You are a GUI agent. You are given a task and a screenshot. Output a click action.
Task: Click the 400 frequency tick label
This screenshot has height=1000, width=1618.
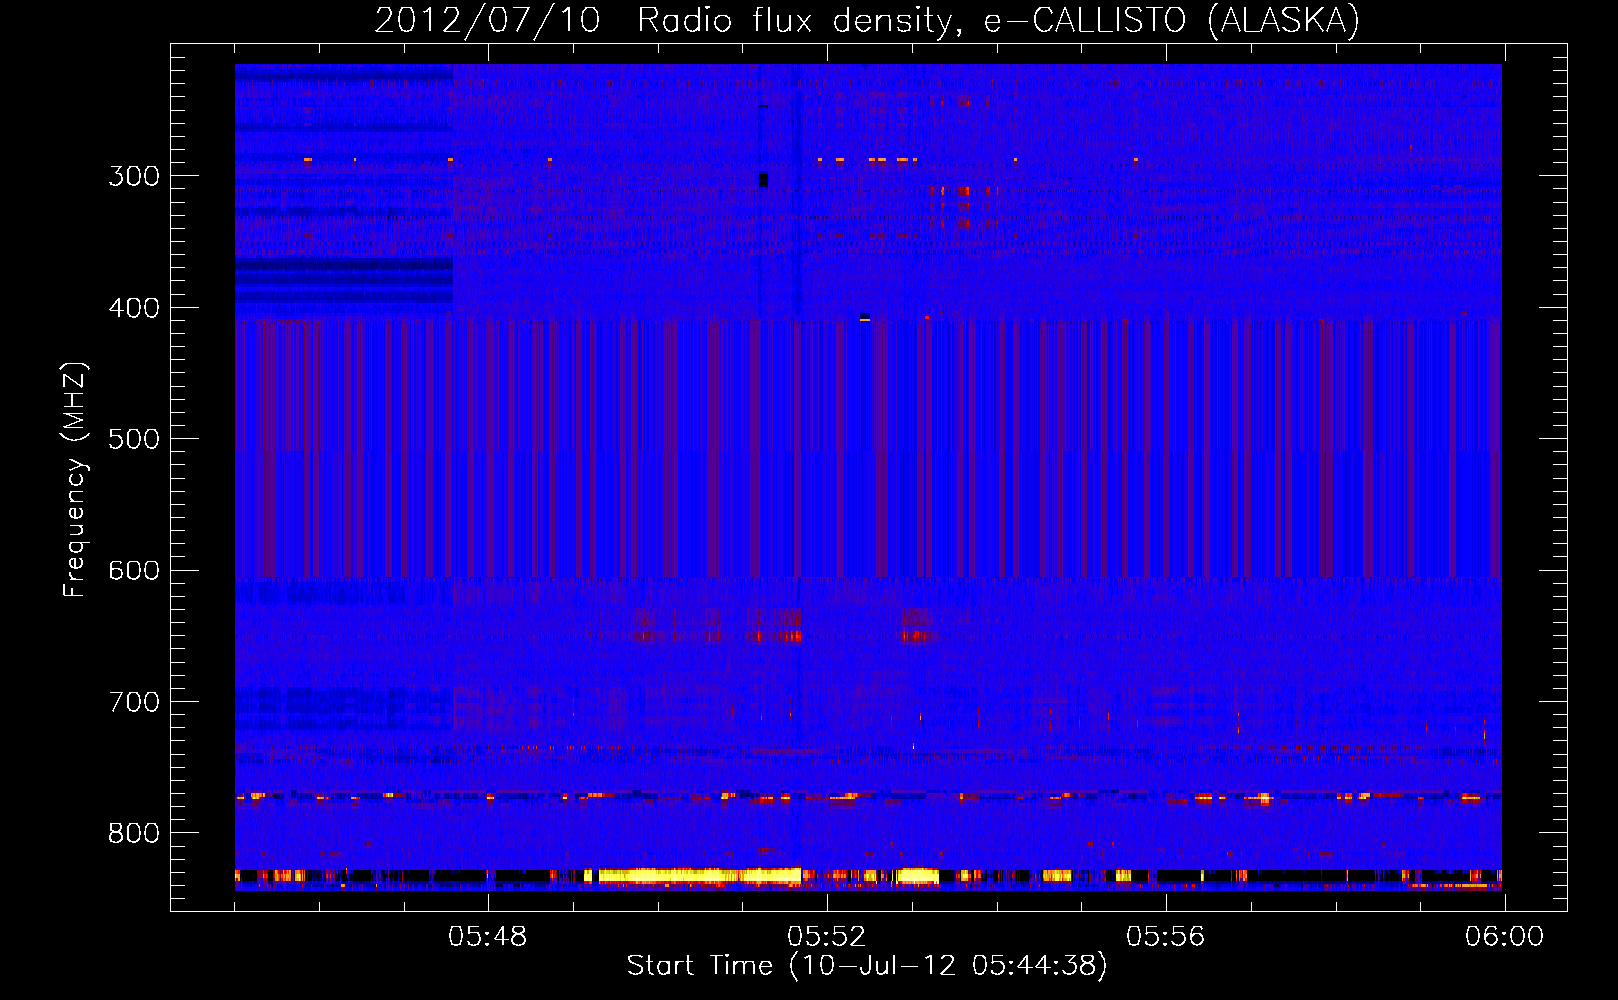tap(134, 308)
